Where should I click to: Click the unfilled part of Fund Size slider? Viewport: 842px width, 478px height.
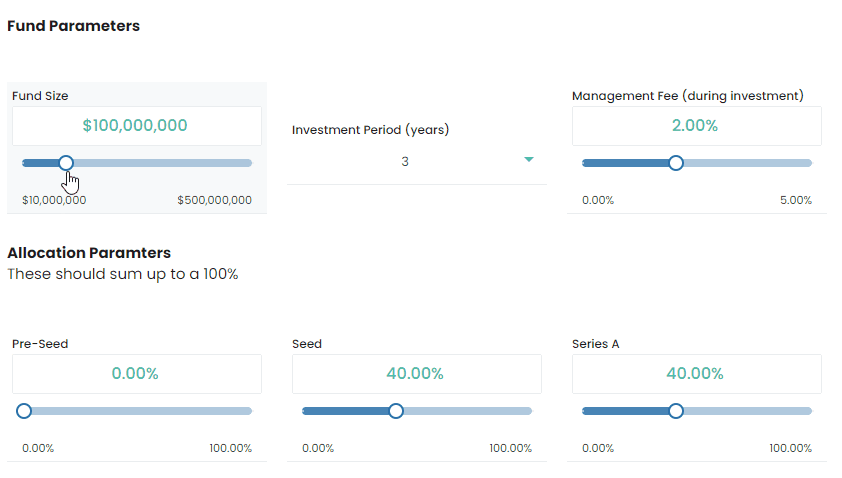pyautogui.click(x=160, y=163)
